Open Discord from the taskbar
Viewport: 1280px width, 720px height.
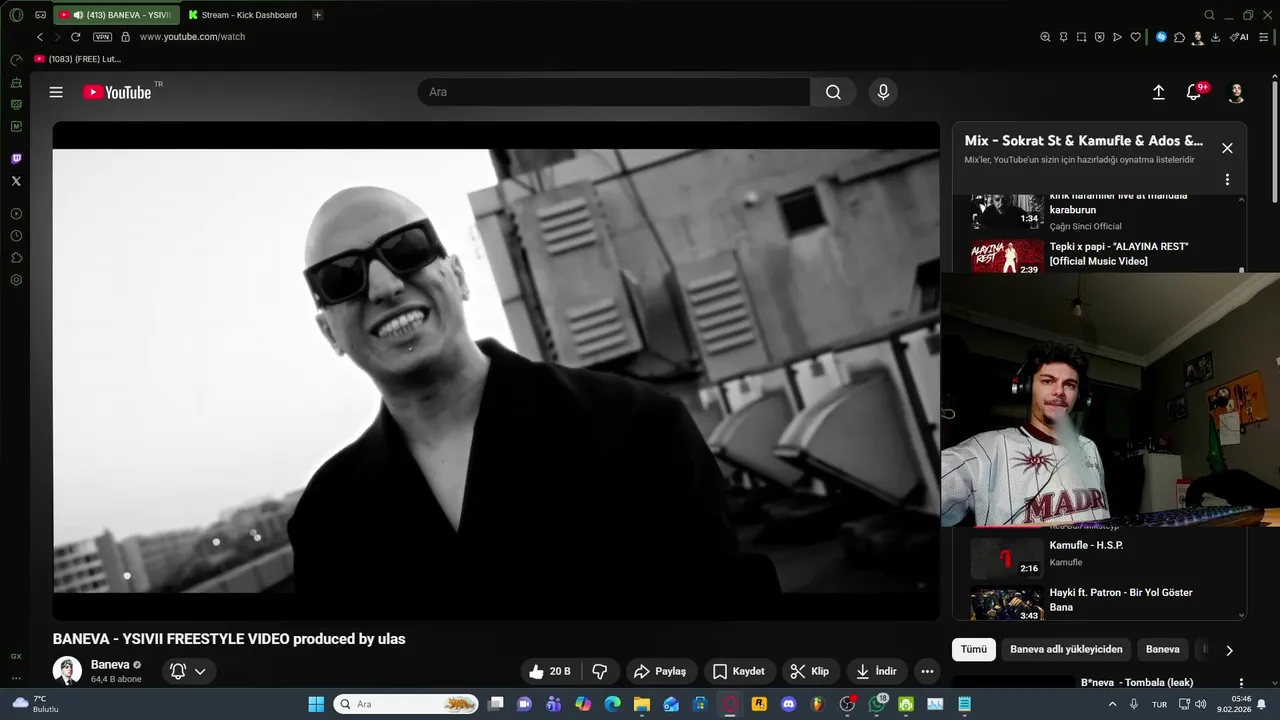click(x=788, y=704)
